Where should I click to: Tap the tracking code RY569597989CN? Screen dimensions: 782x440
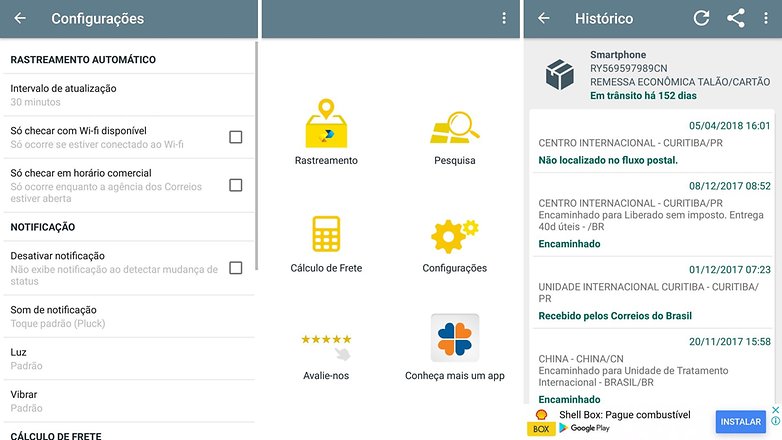point(628,68)
